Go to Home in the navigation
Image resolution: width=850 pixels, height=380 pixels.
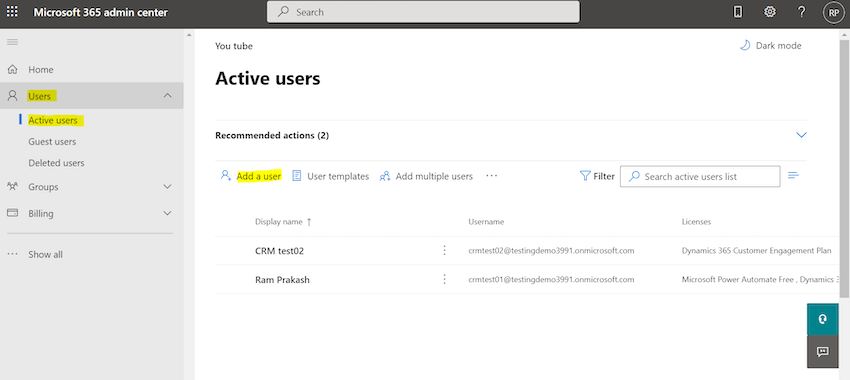[41, 69]
